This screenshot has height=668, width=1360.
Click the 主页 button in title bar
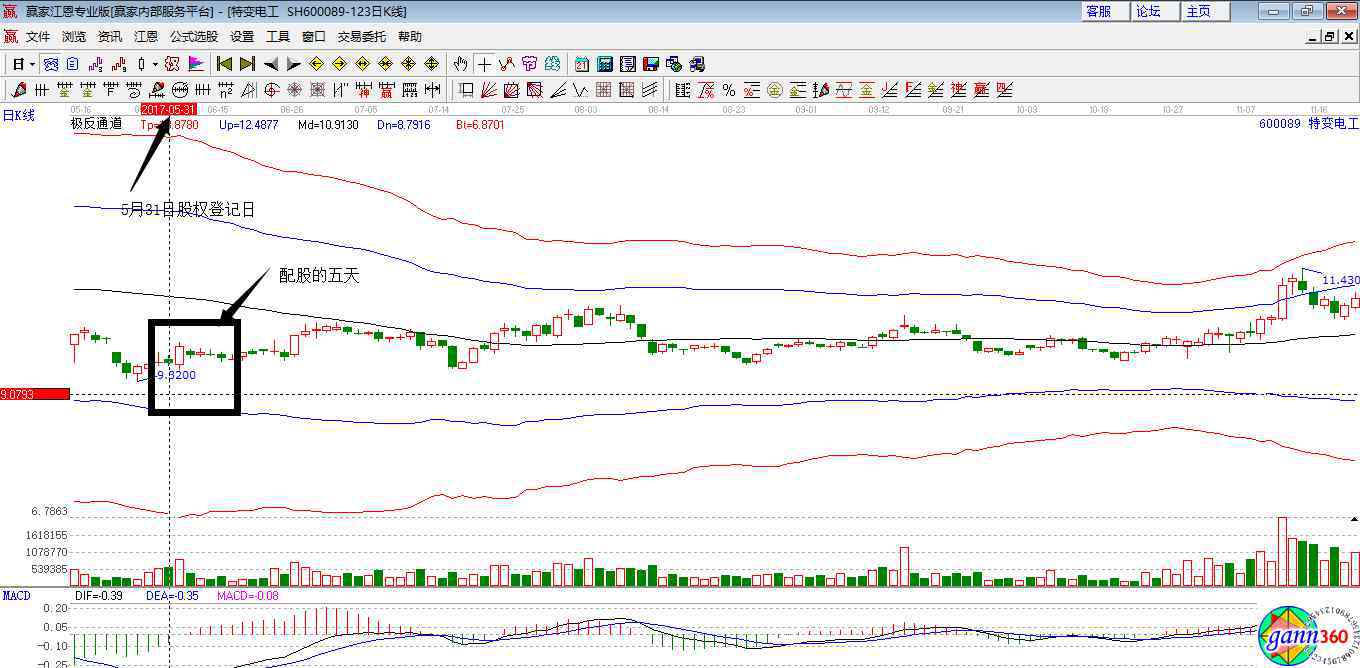pos(1206,11)
